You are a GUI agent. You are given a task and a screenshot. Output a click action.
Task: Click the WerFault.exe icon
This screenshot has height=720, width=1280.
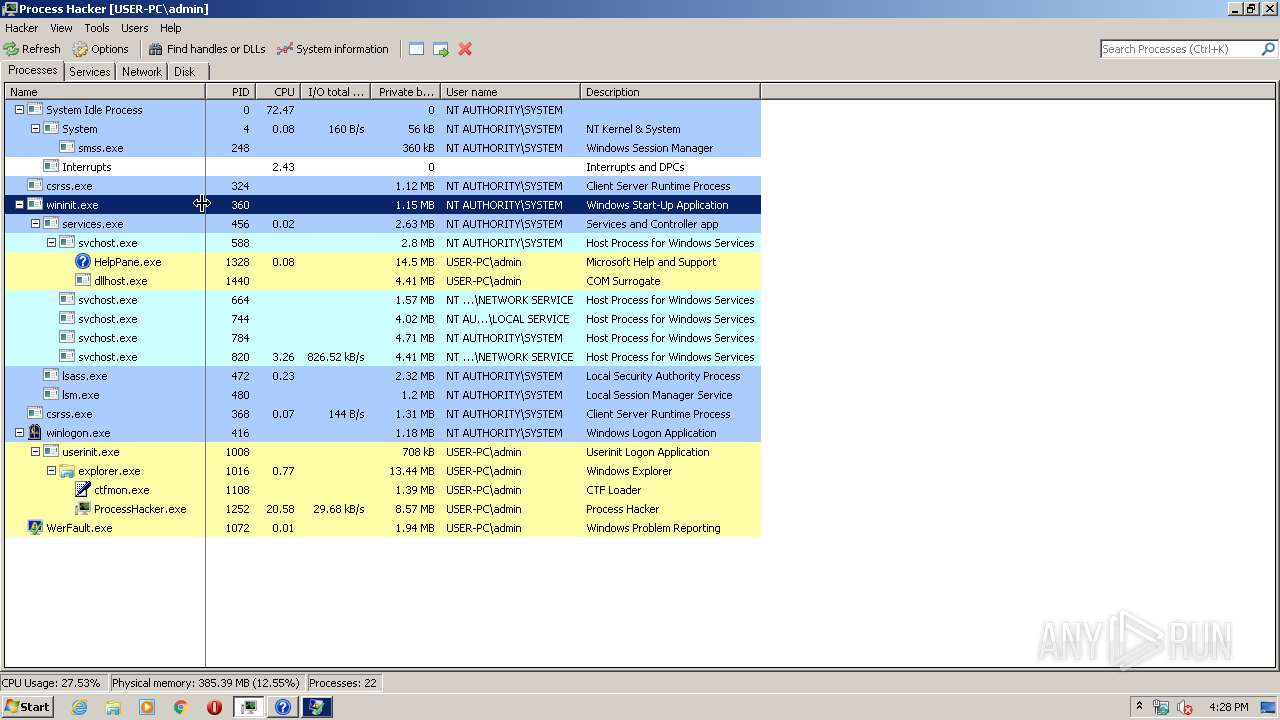tap(35, 528)
